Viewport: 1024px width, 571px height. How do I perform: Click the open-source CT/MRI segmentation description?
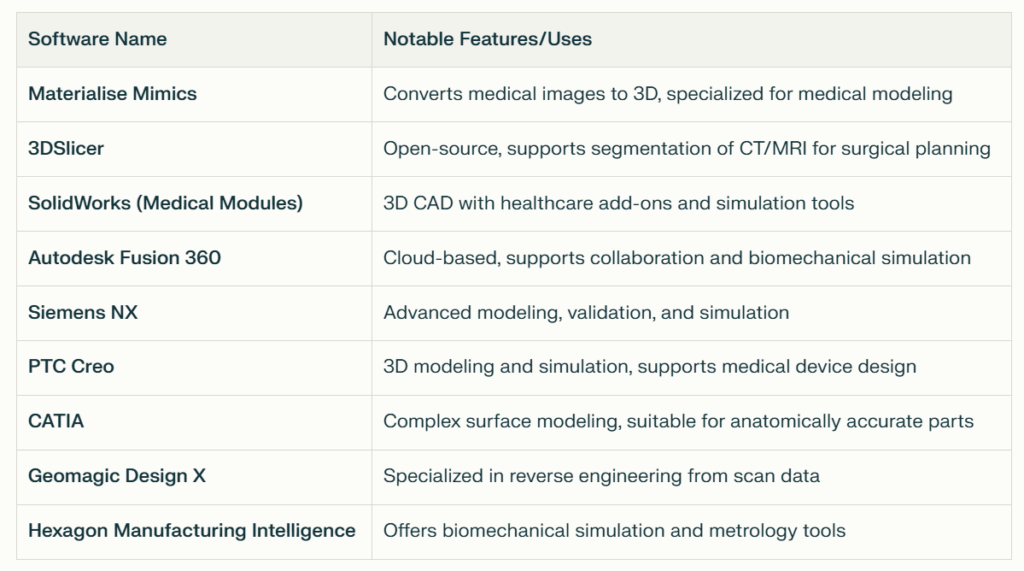pos(687,149)
